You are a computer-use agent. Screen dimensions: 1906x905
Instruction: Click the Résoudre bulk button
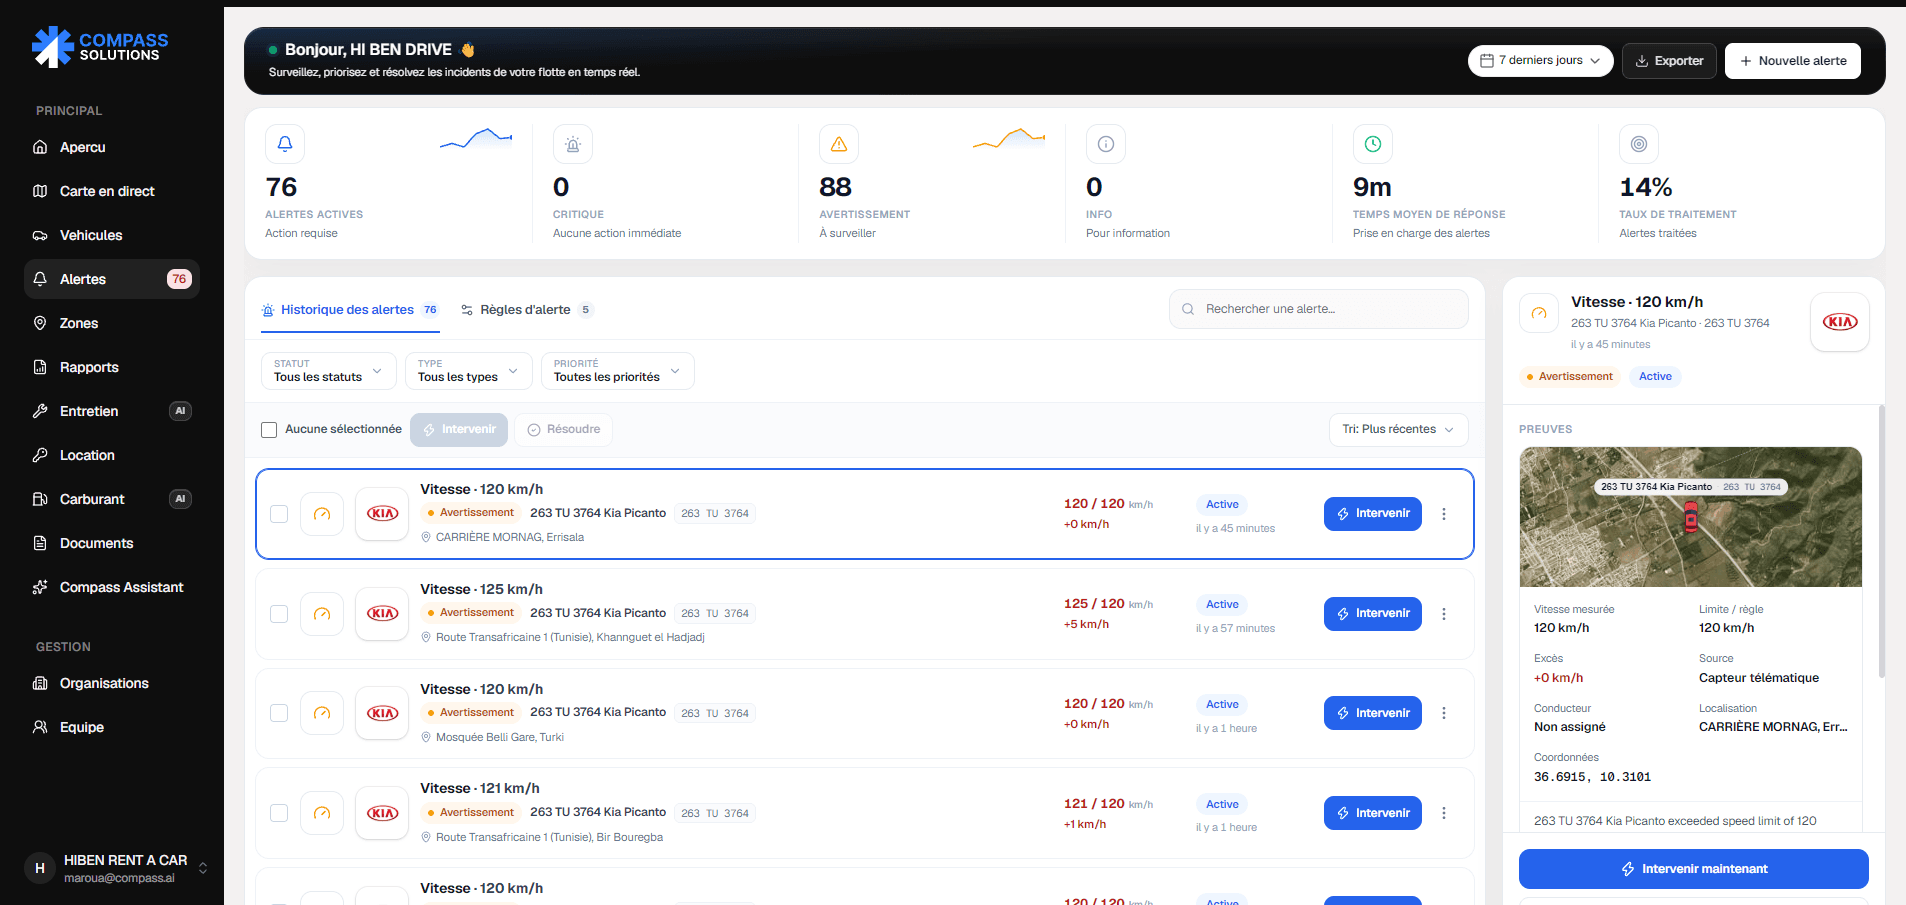pyautogui.click(x=564, y=430)
